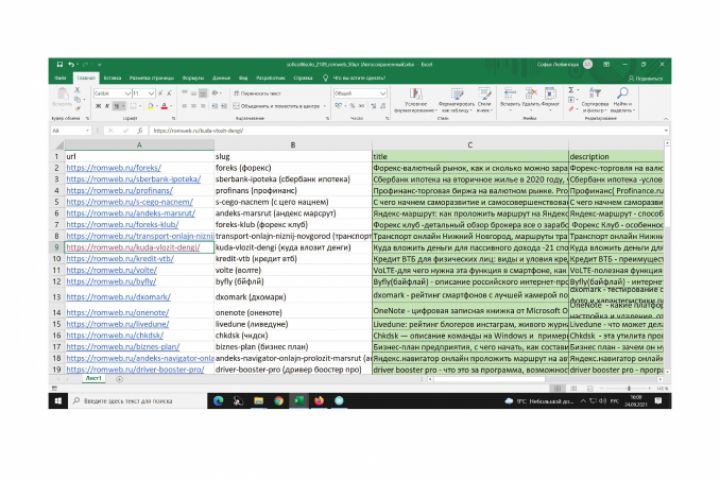This screenshot has width=720, height=480.
Task: Select the Лист1 sheet tab
Action: [x=93, y=378]
